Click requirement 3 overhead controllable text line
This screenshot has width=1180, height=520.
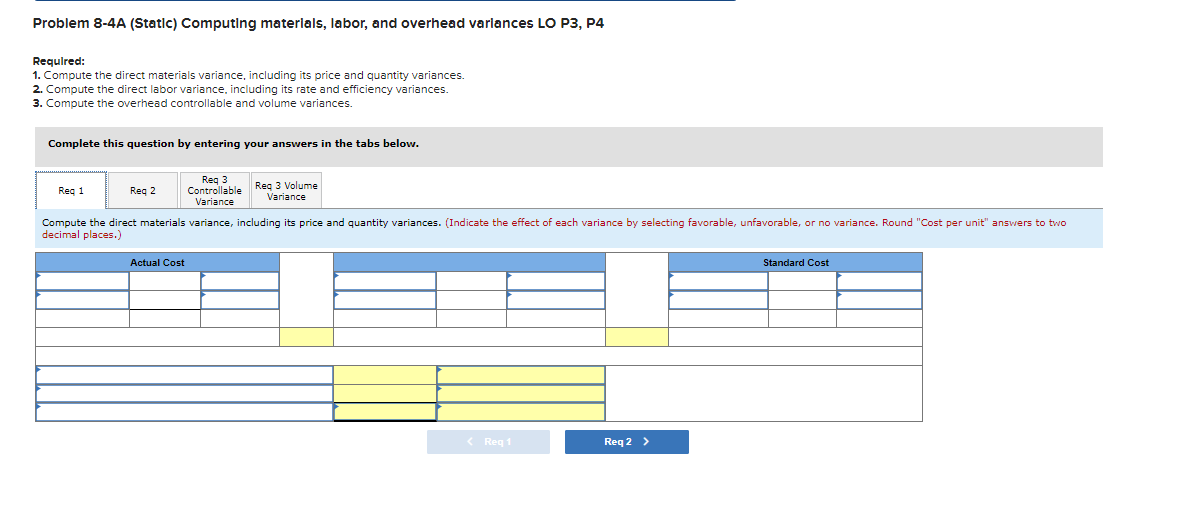coord(193,103)
